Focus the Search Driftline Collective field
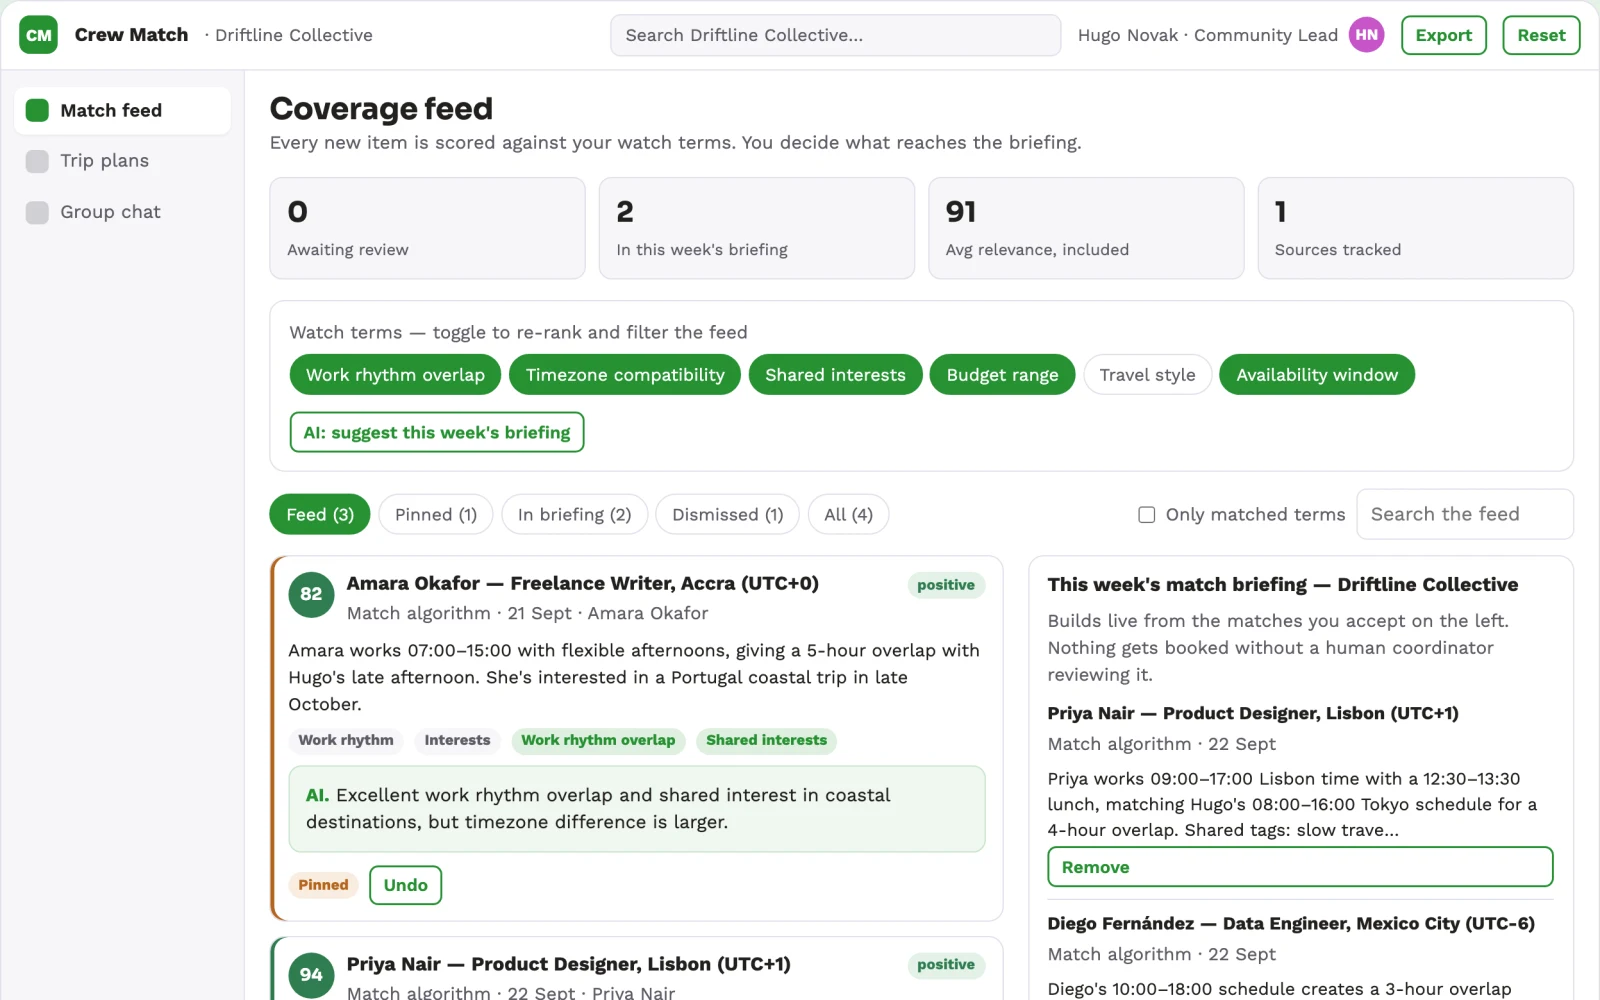Screen dimensions: 1600x1000 click(835, 35)
